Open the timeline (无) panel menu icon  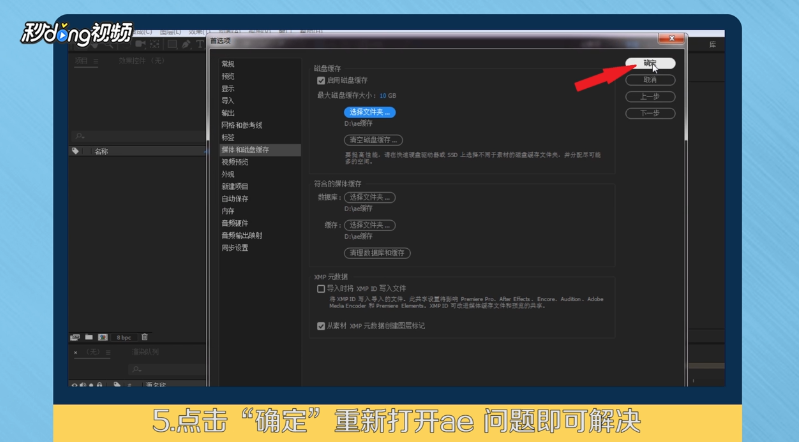coord(108,352)
